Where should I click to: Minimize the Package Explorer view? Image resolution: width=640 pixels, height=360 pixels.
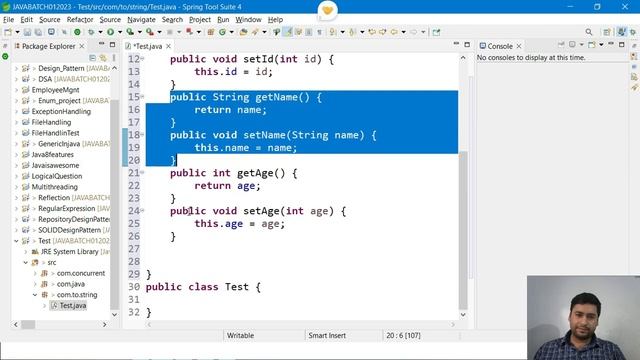(101, 44)
